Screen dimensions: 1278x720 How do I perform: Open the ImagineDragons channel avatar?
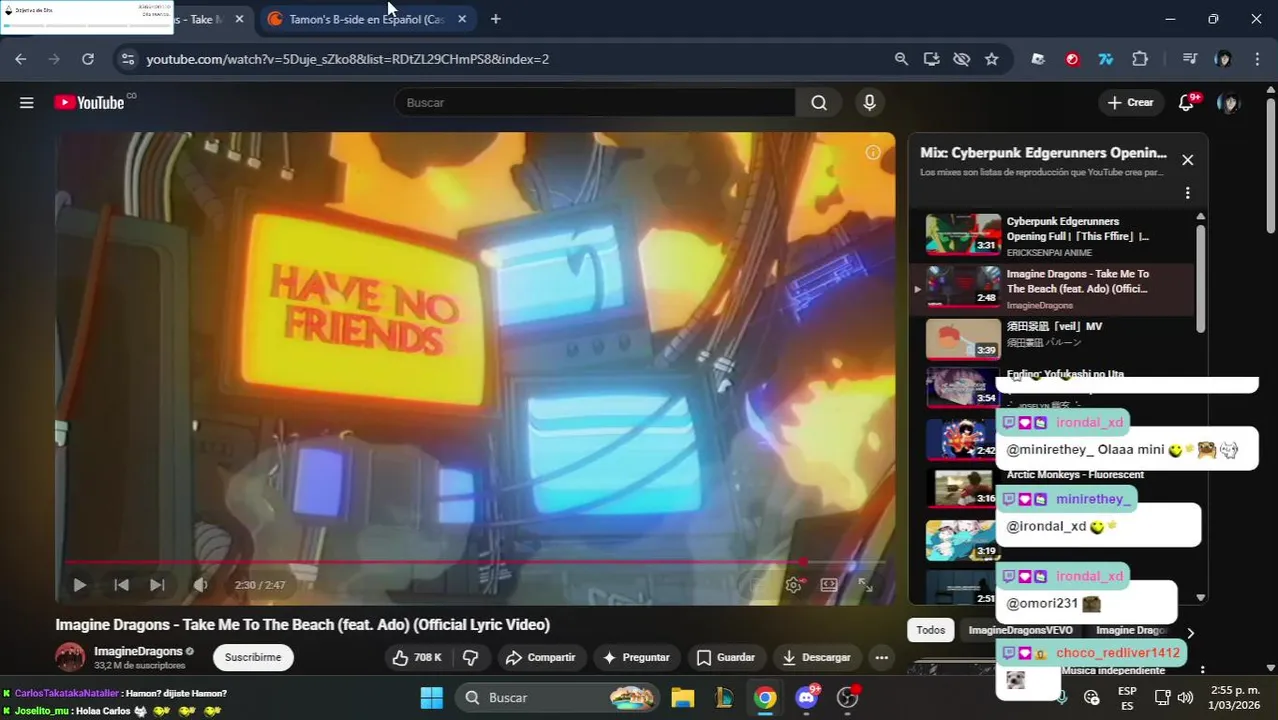[x=70, y=657]
